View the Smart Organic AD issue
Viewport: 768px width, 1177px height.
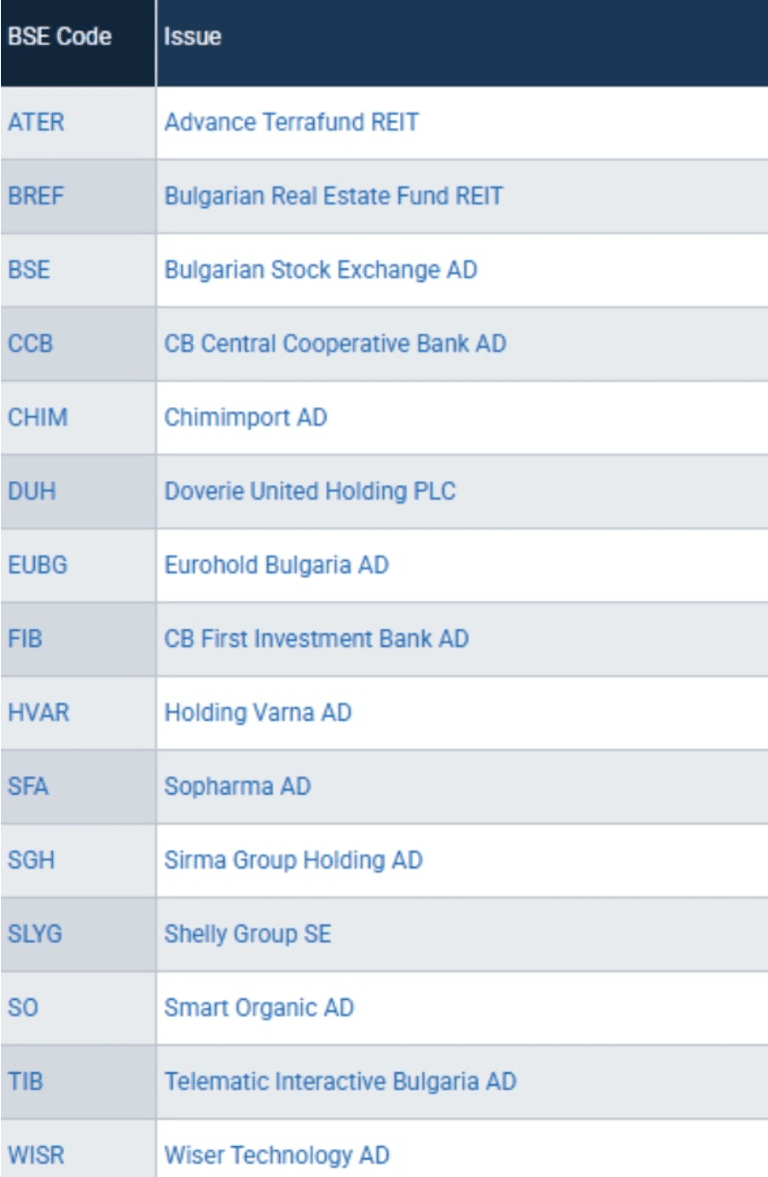tap(259, 1007)
